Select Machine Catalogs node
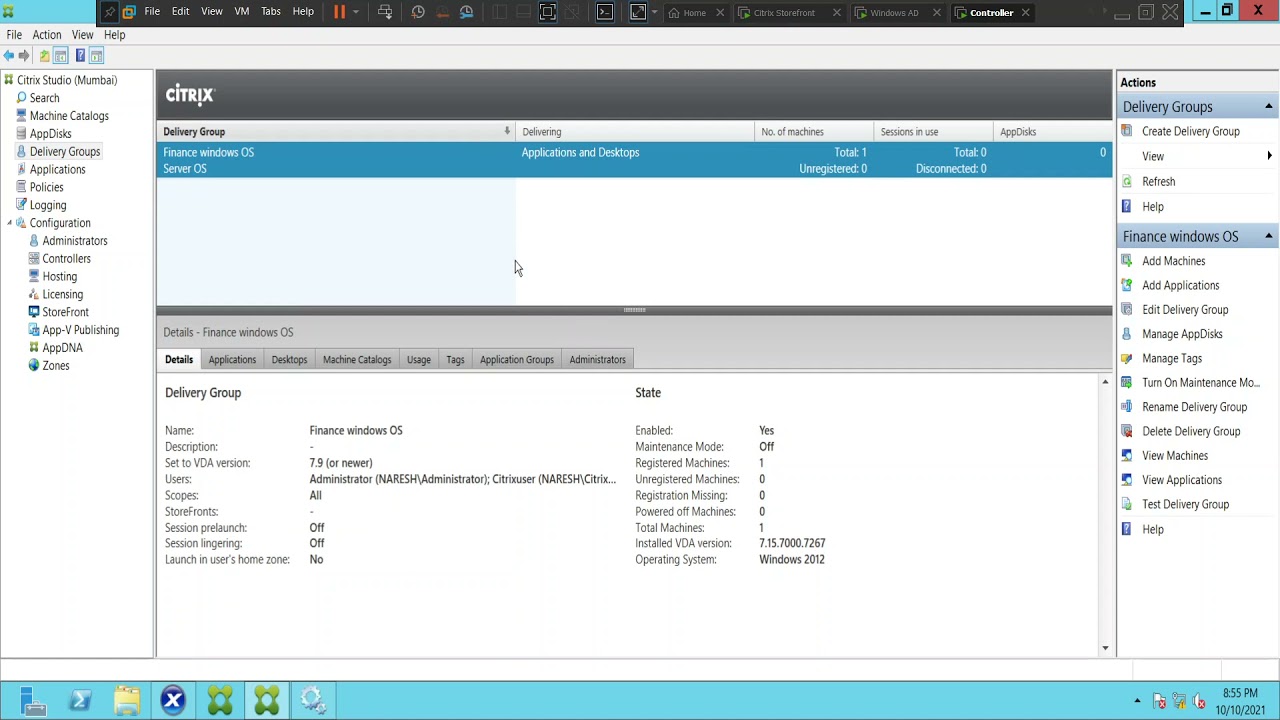Viewport: 1280px width, 720px height. 69,116
